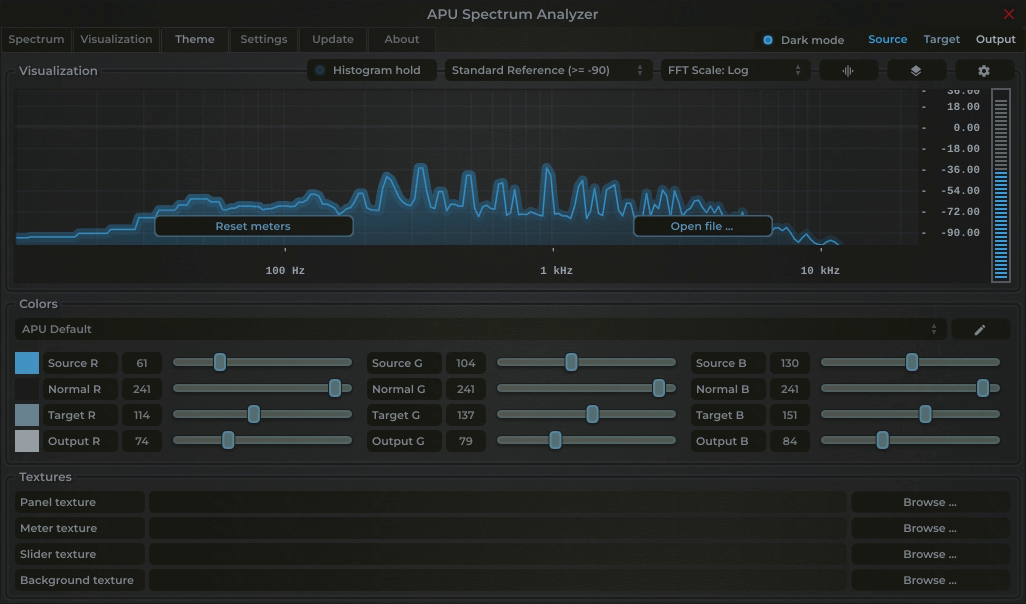
Task: Click the vertical level meter
Action: [1000, 186]
